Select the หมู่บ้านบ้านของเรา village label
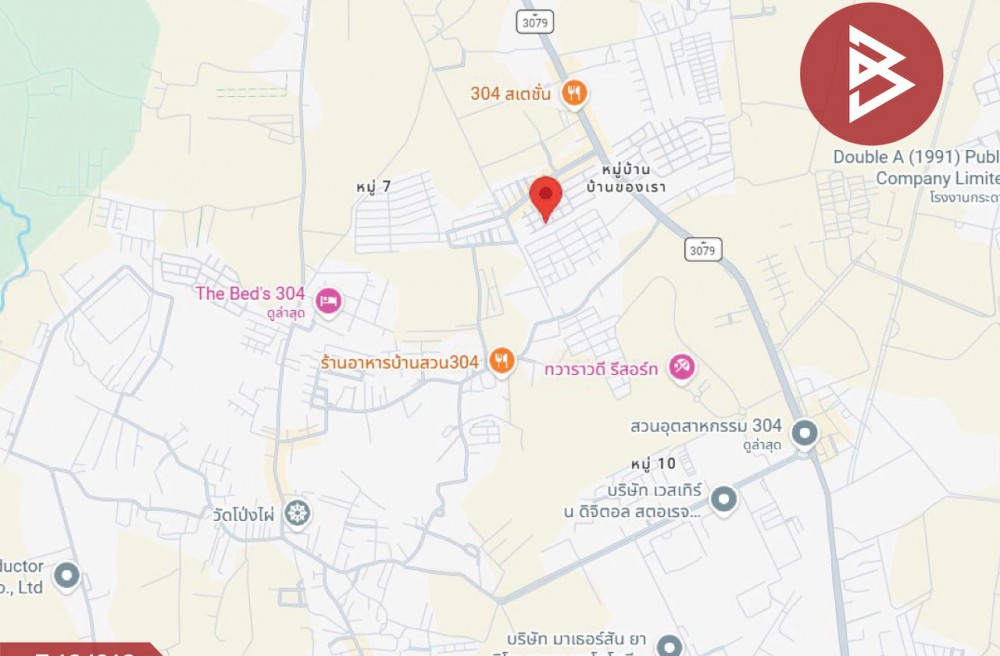Viewport: 1000px width, 656px height. coord(626,178)
